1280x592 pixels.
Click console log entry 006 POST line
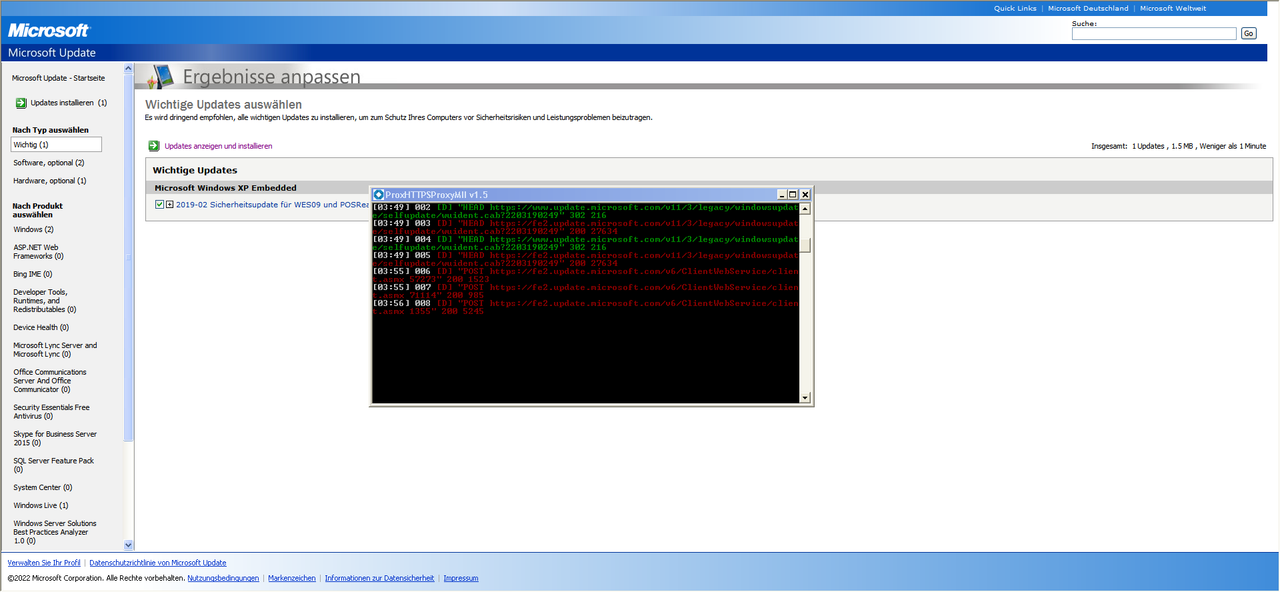[x=586, y=275]
